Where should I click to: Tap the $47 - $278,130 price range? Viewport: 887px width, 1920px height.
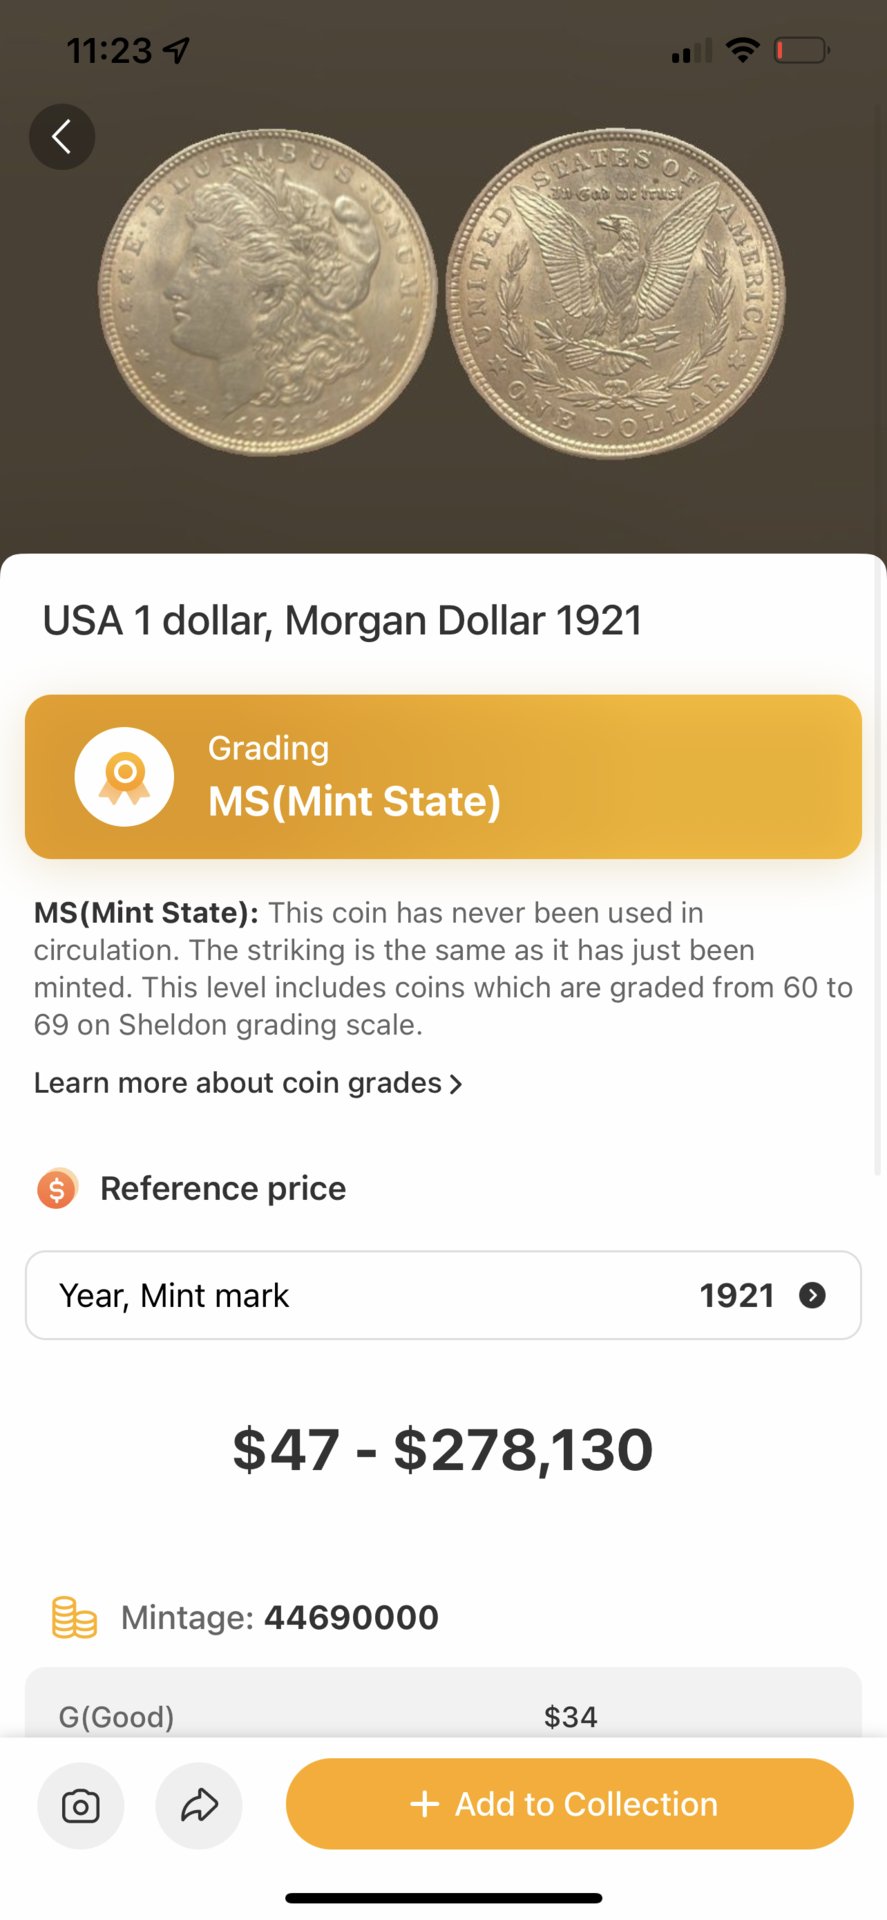(443, 1449)
